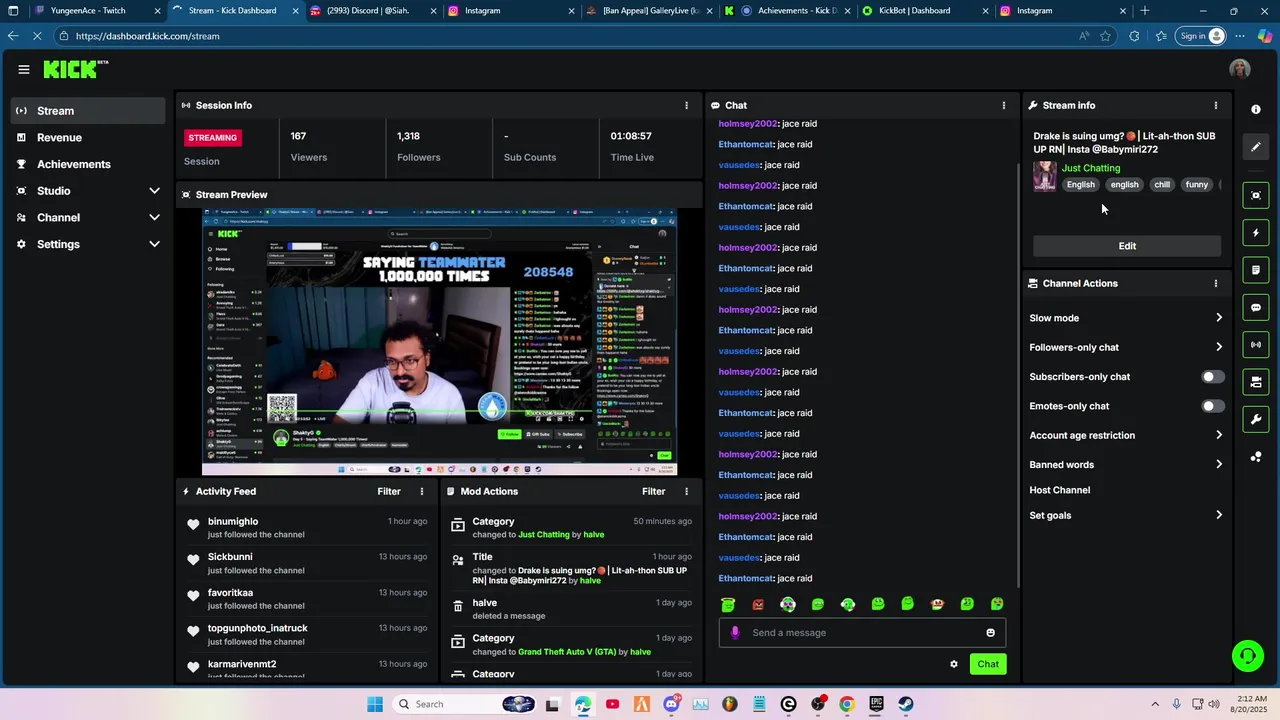Open Account age restriction chevron
Viewport: 1280px width, 720px height.
pyautogui.click(x=1218, y=435)
